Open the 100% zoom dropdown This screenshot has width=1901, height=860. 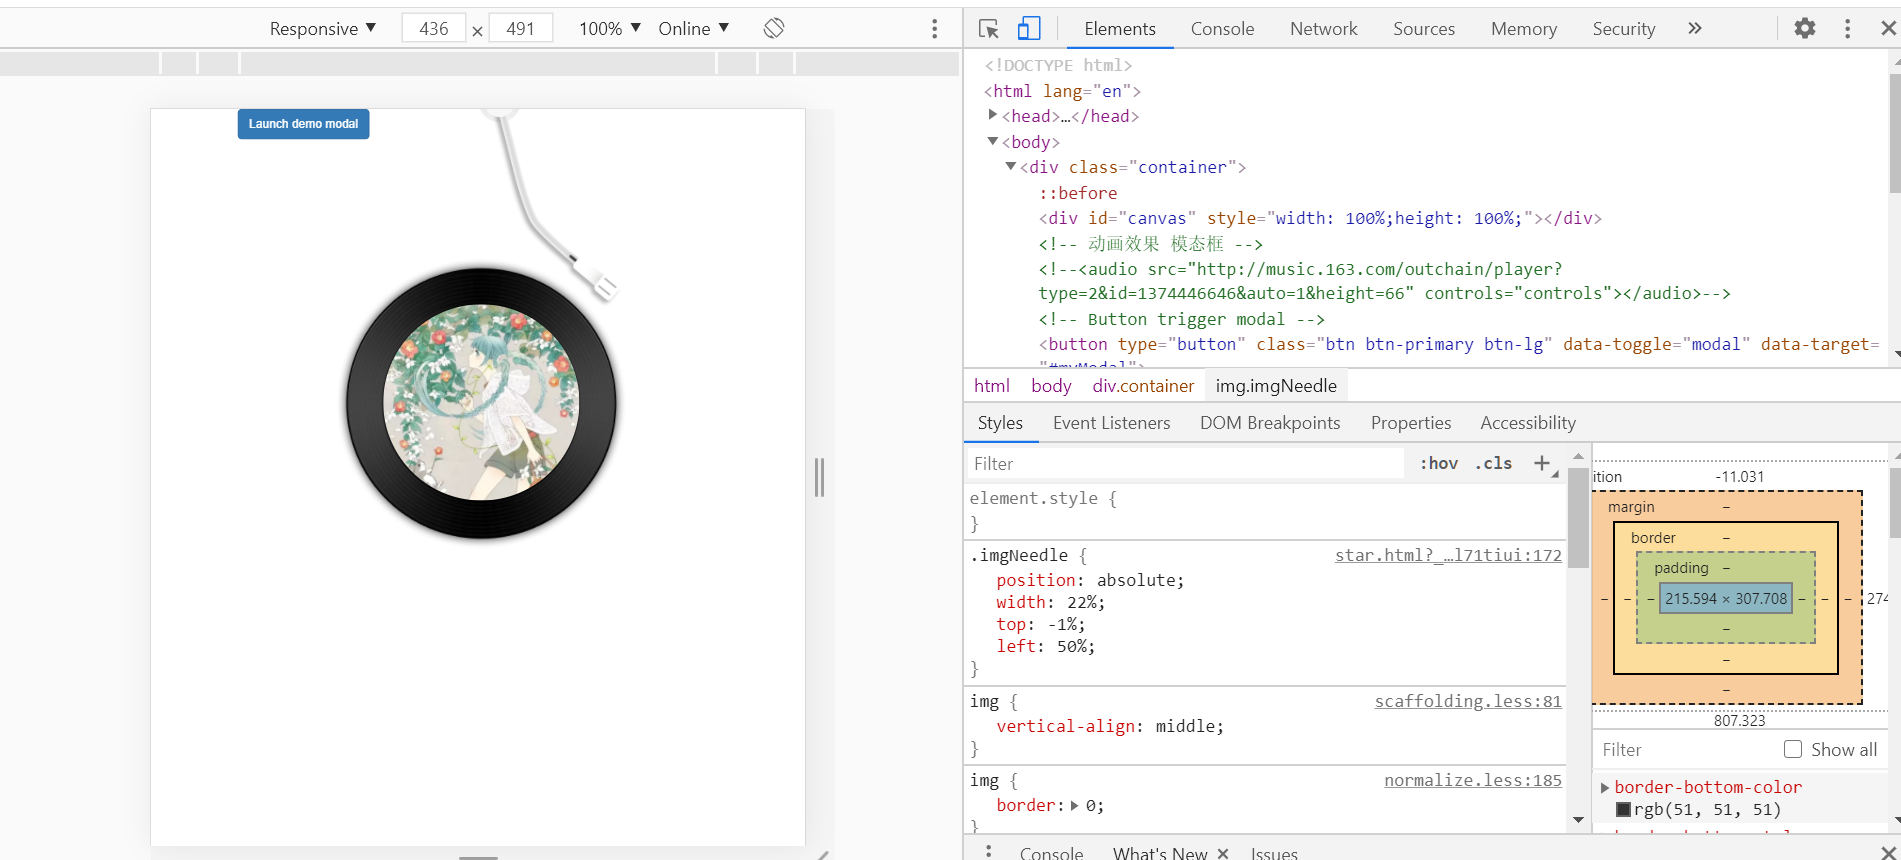610,29
